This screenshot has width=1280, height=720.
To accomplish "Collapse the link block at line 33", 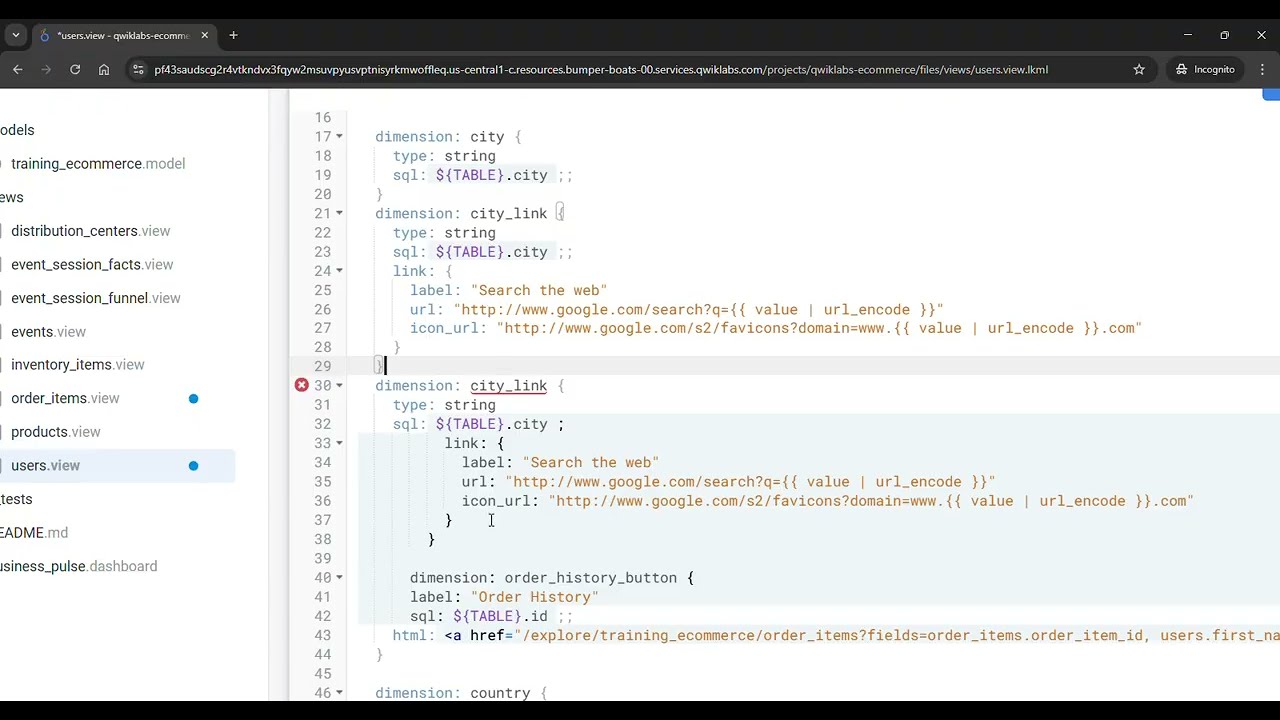I will click(x=339, y=443).
